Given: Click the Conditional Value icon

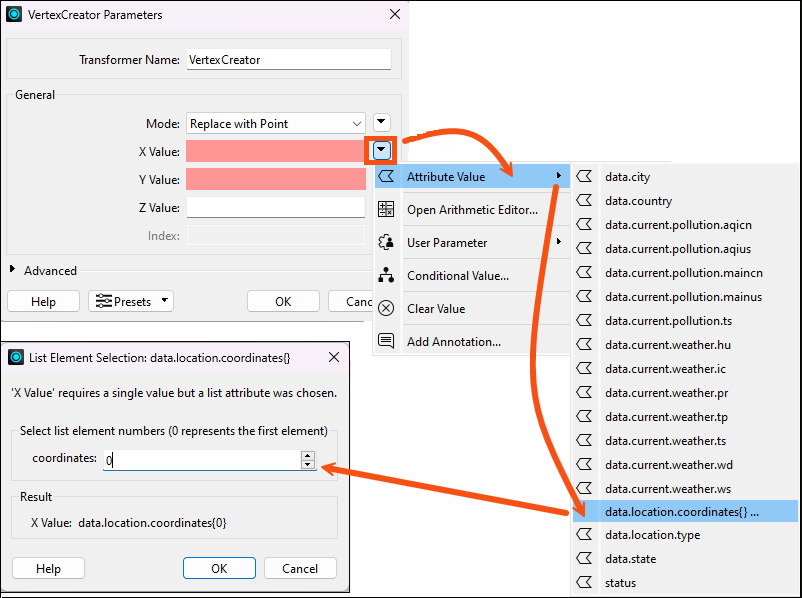Looking at the screenshot, I should coord(386,276).
